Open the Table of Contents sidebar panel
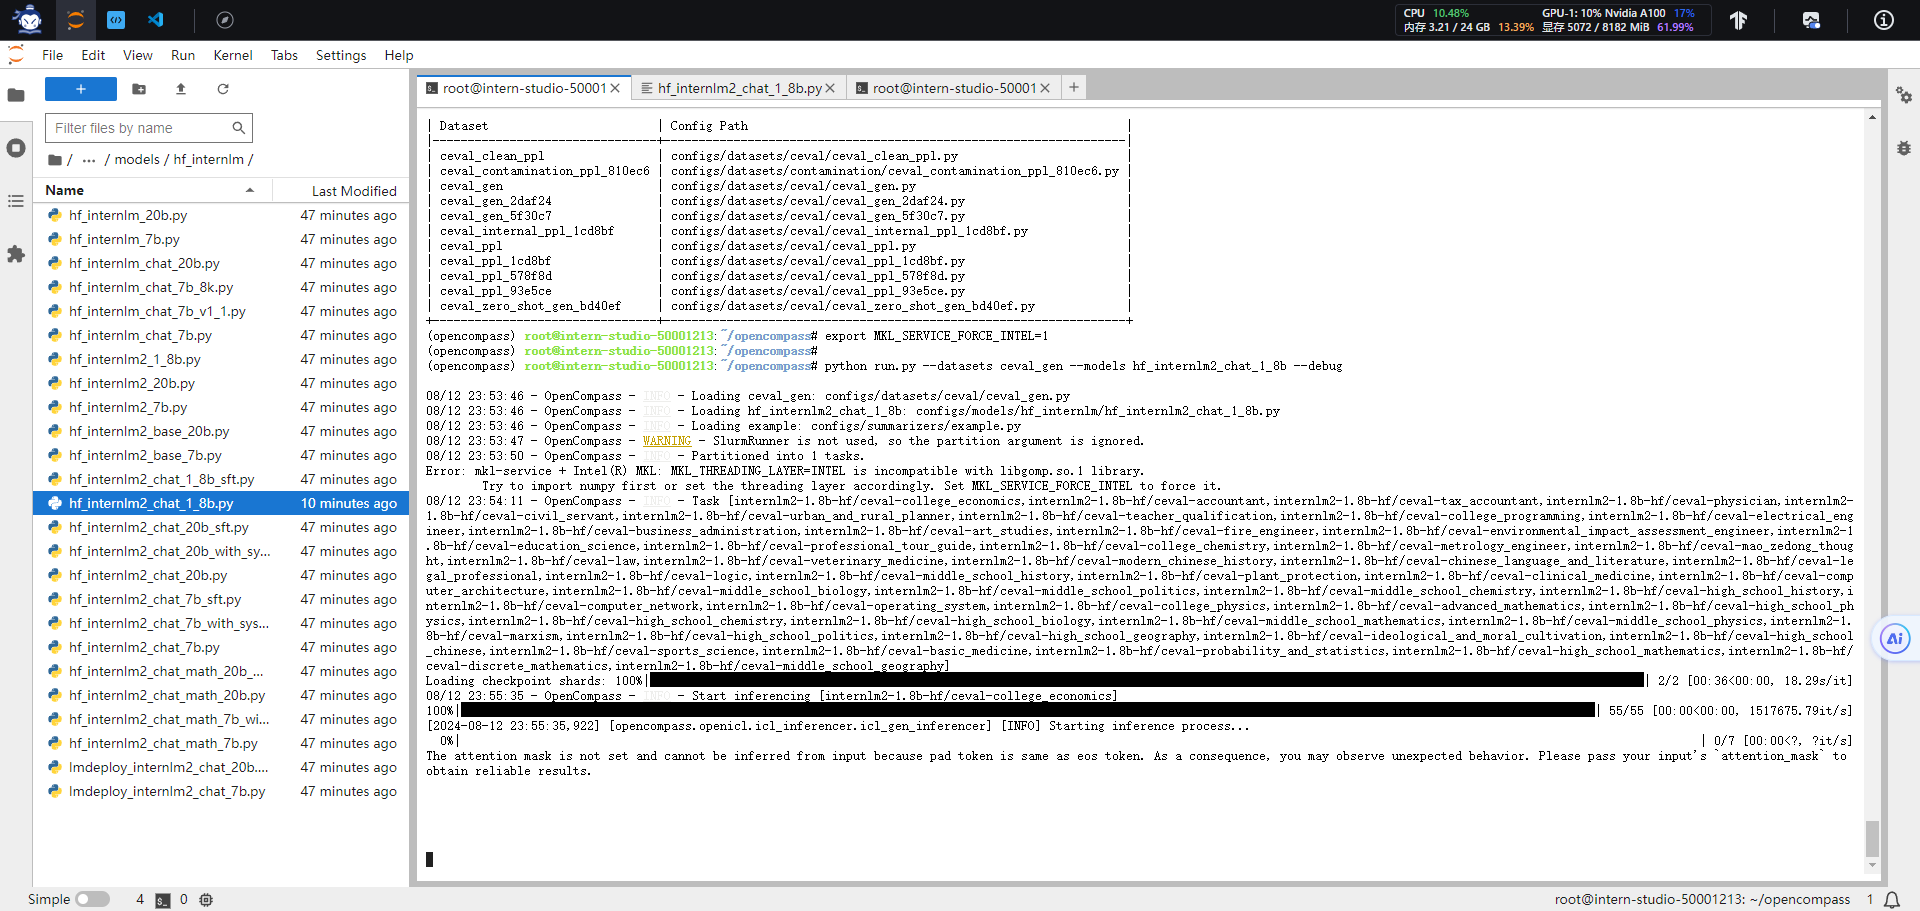This screenshot has width=1920, height=911. tap(16, 201)
